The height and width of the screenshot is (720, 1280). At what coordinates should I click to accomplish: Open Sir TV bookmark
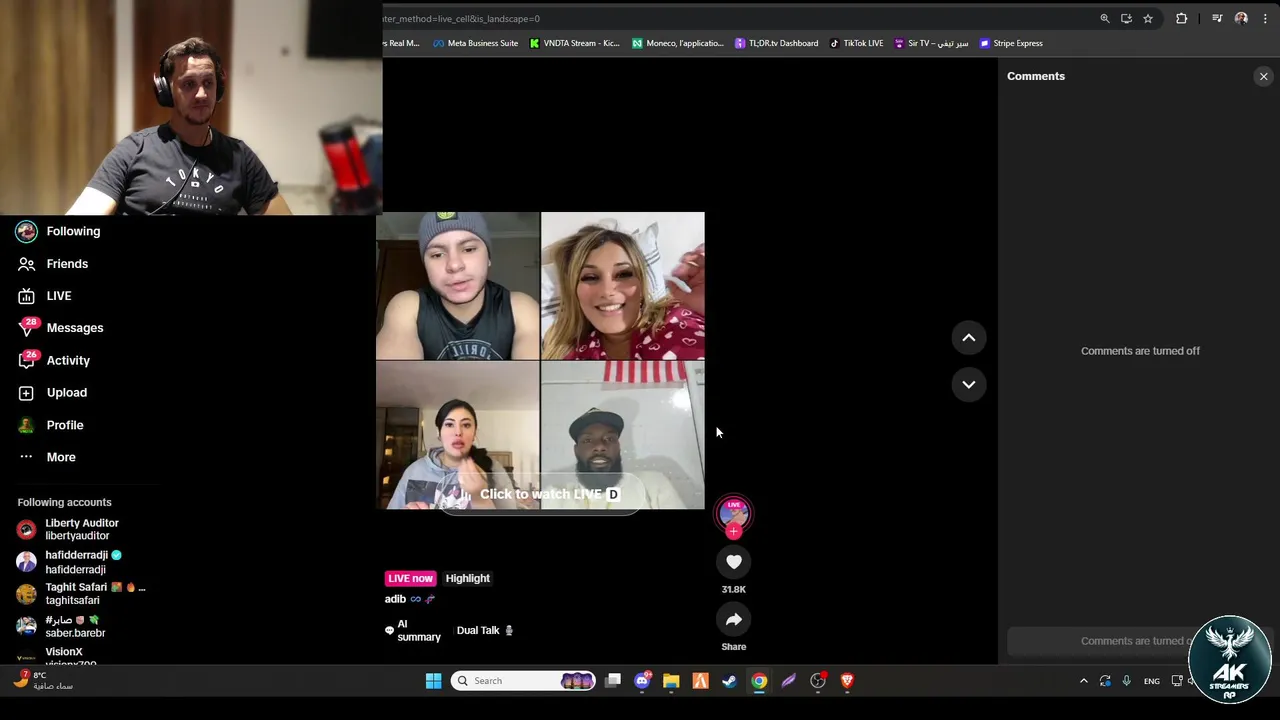[x=931, y=43]
